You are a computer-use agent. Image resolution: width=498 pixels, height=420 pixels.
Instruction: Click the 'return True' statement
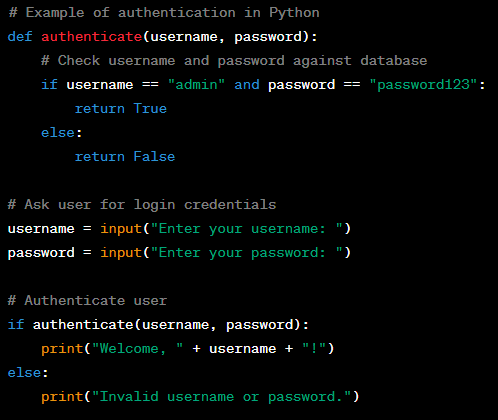click(x=121, y=109)
